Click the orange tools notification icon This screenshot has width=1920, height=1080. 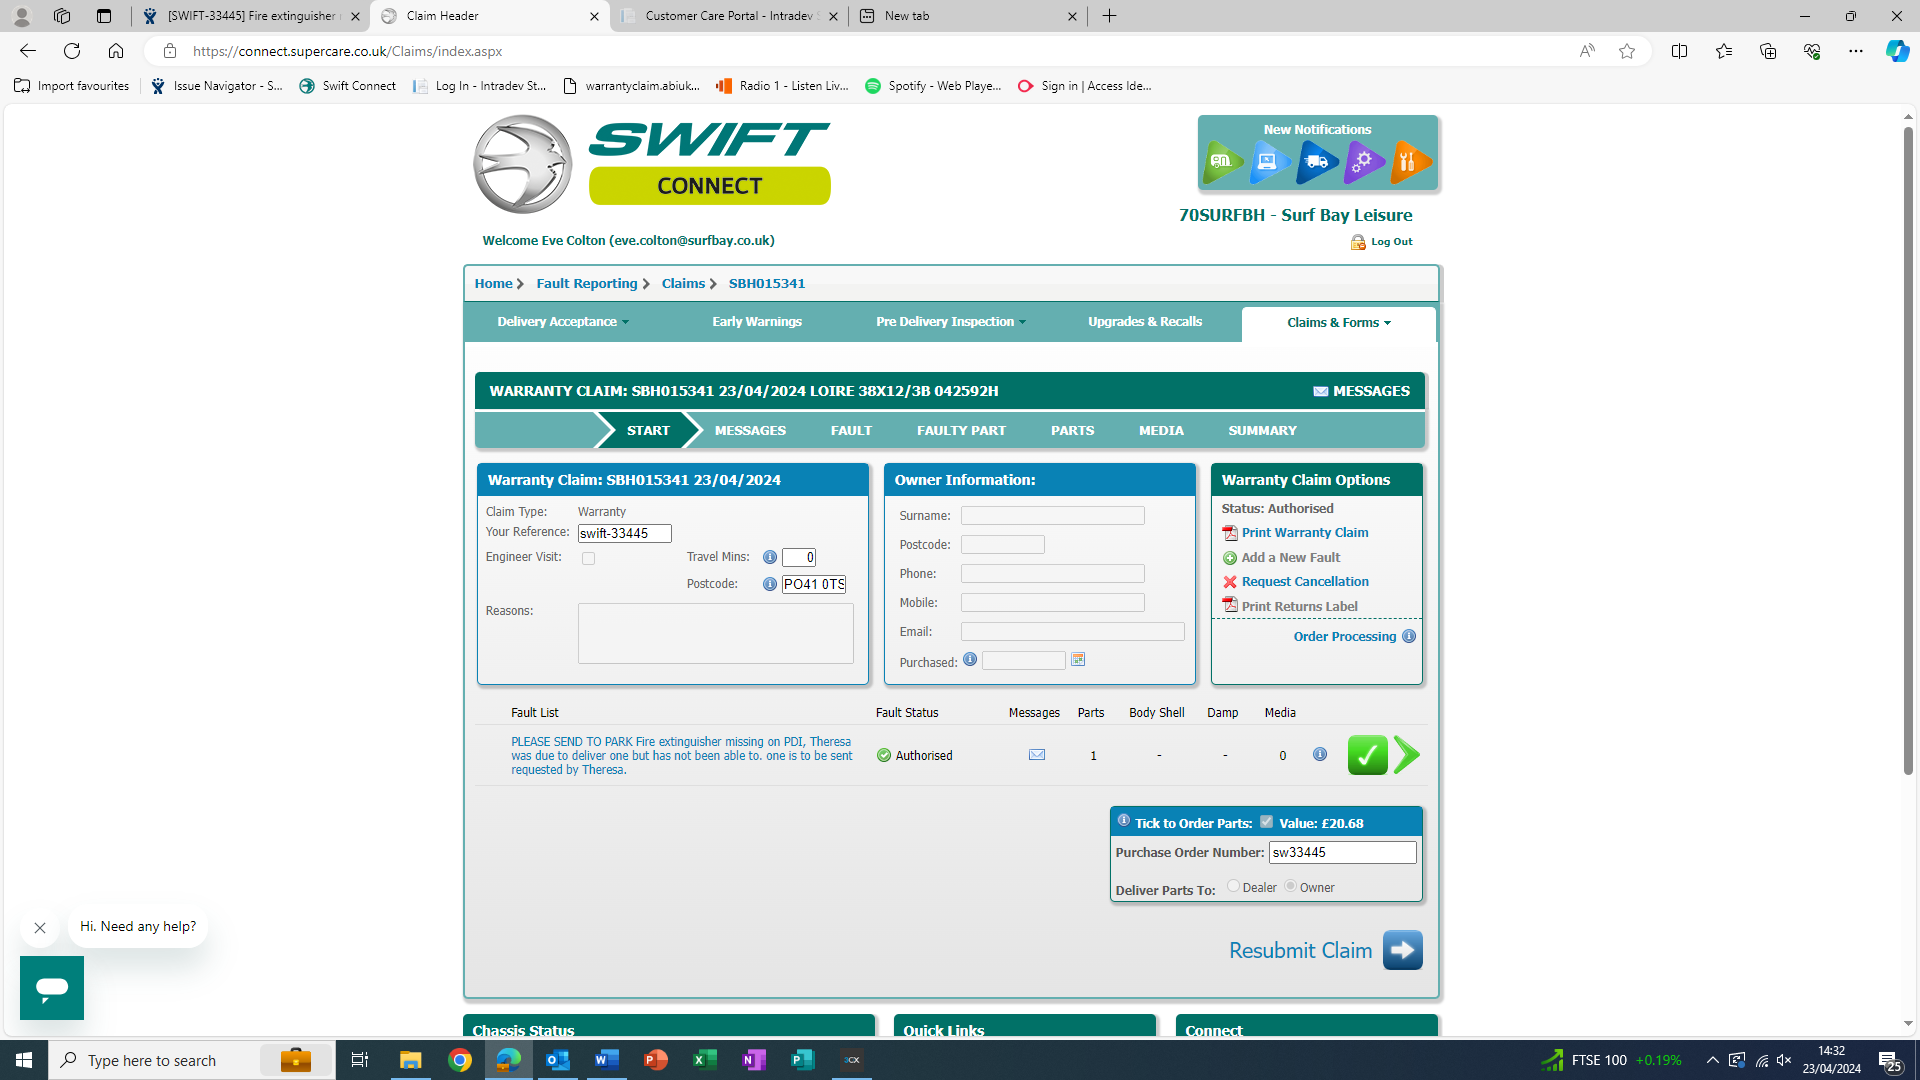click(x=1409, y=161)
